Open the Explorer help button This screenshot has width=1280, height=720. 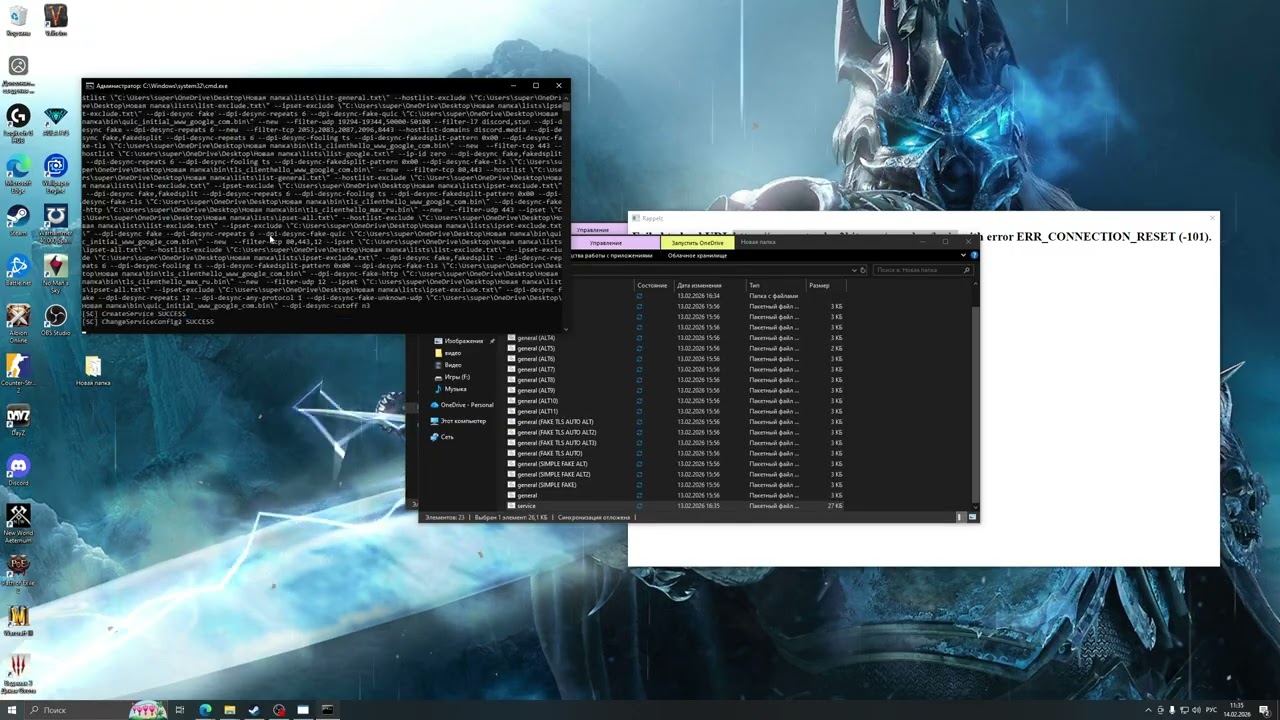[x=974, y=255]
